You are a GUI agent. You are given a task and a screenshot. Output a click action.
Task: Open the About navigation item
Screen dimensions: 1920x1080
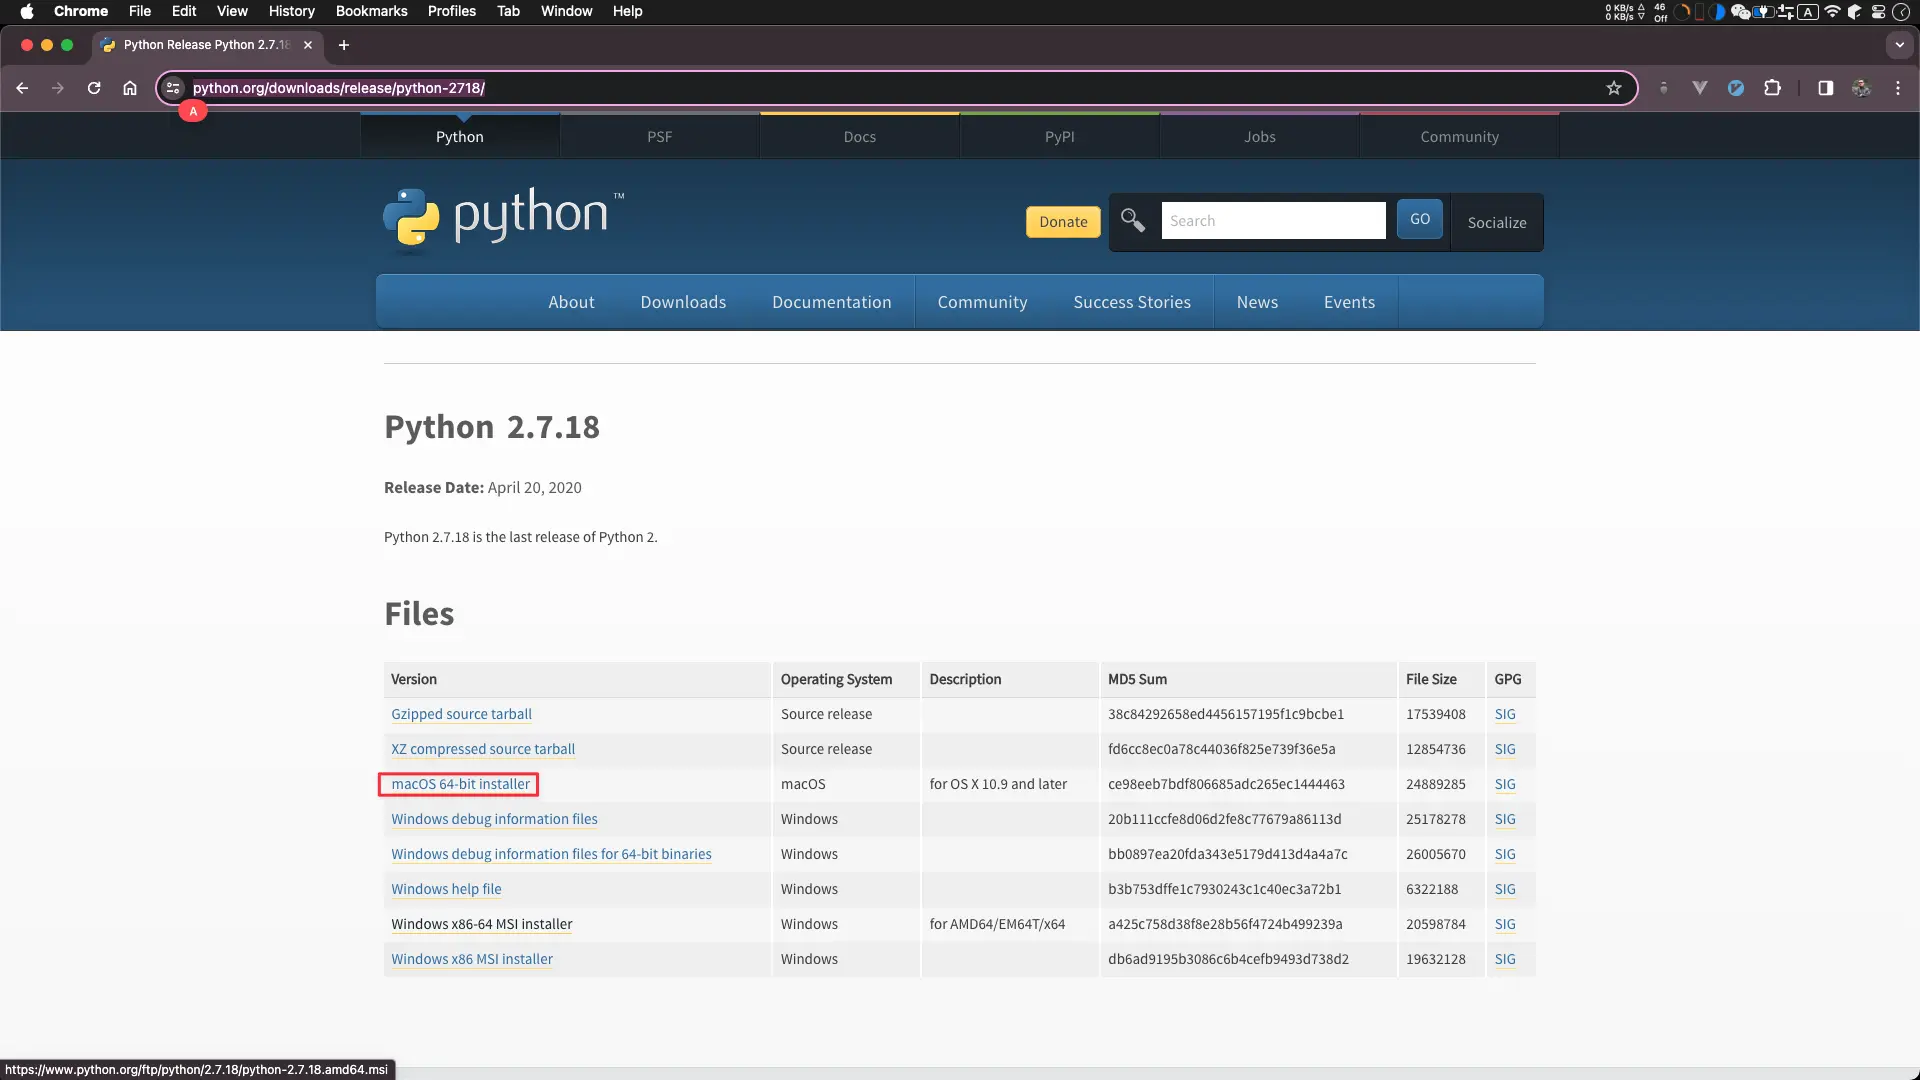click(571, 302)
